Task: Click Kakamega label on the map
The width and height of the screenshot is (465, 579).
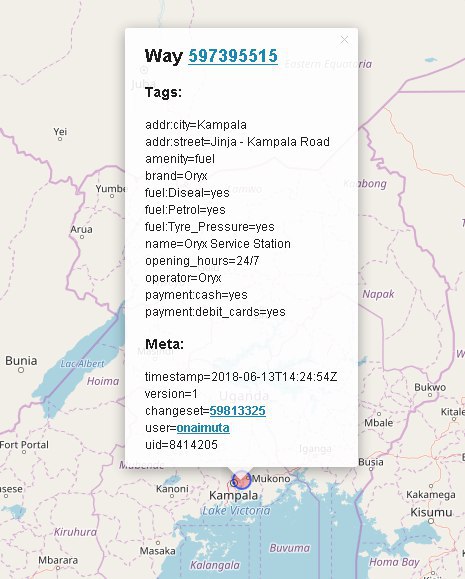Action: click(431, 494)
